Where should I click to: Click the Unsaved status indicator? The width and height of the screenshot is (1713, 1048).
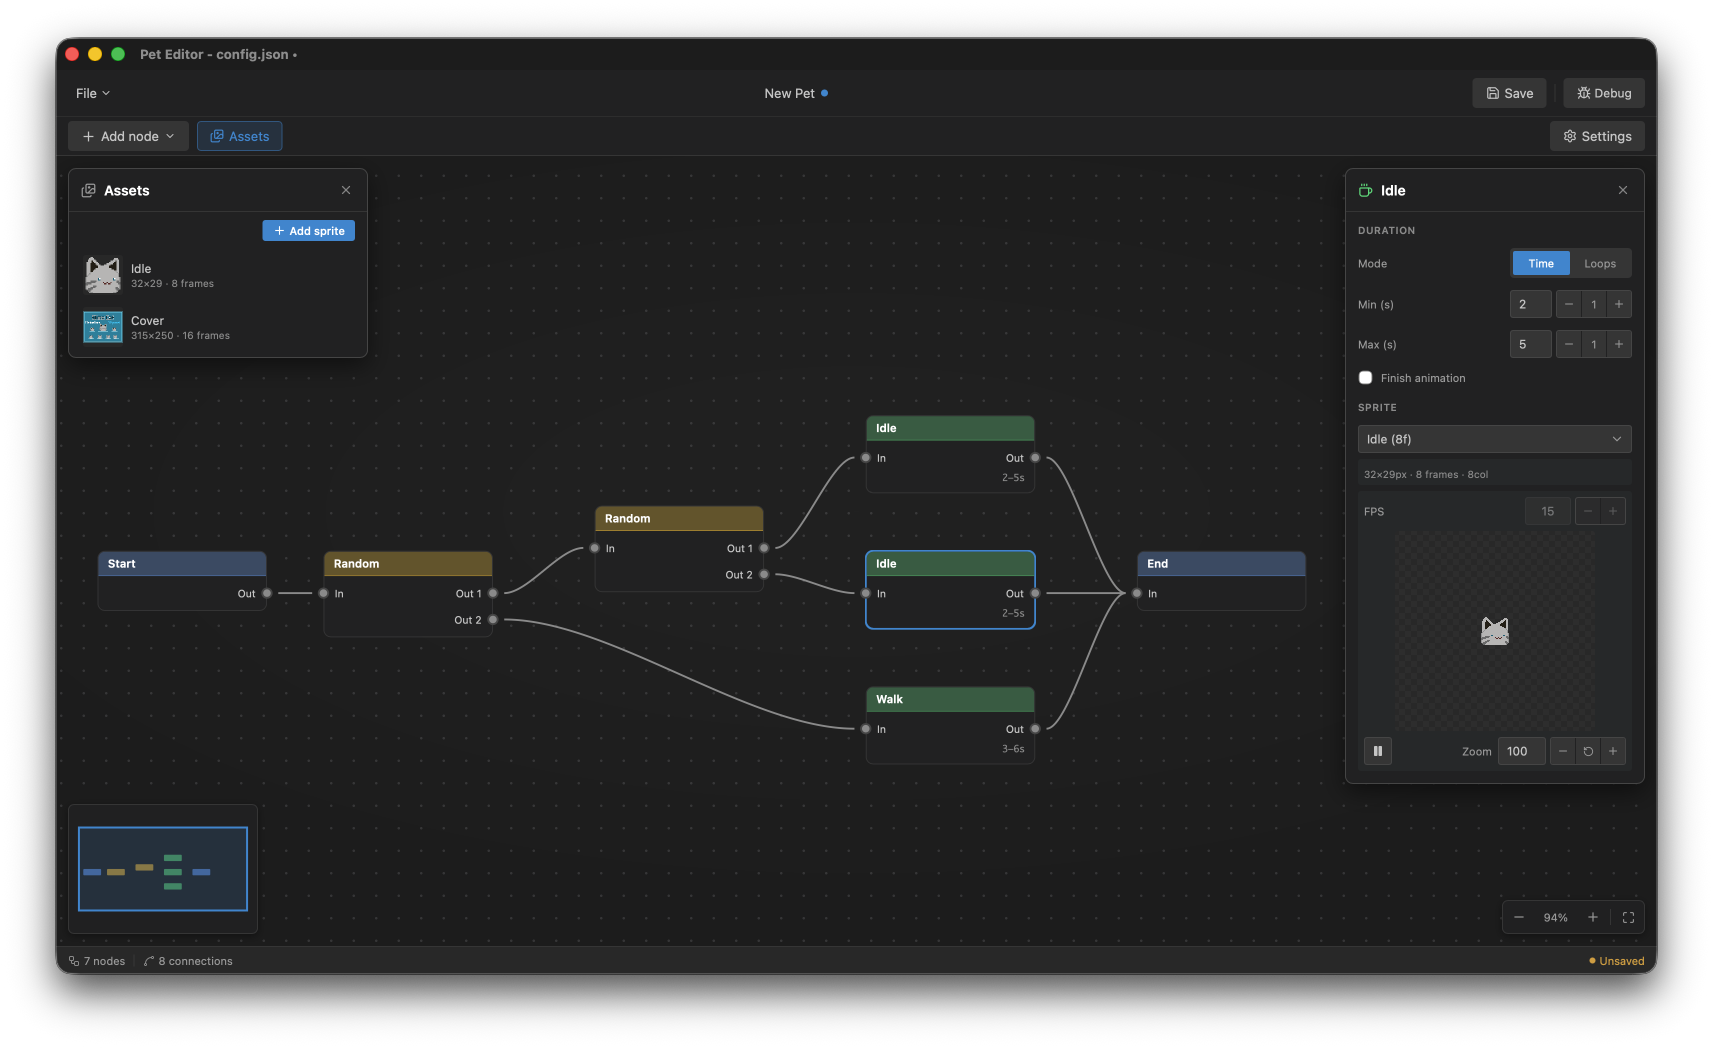click(x=1616, y=961)
